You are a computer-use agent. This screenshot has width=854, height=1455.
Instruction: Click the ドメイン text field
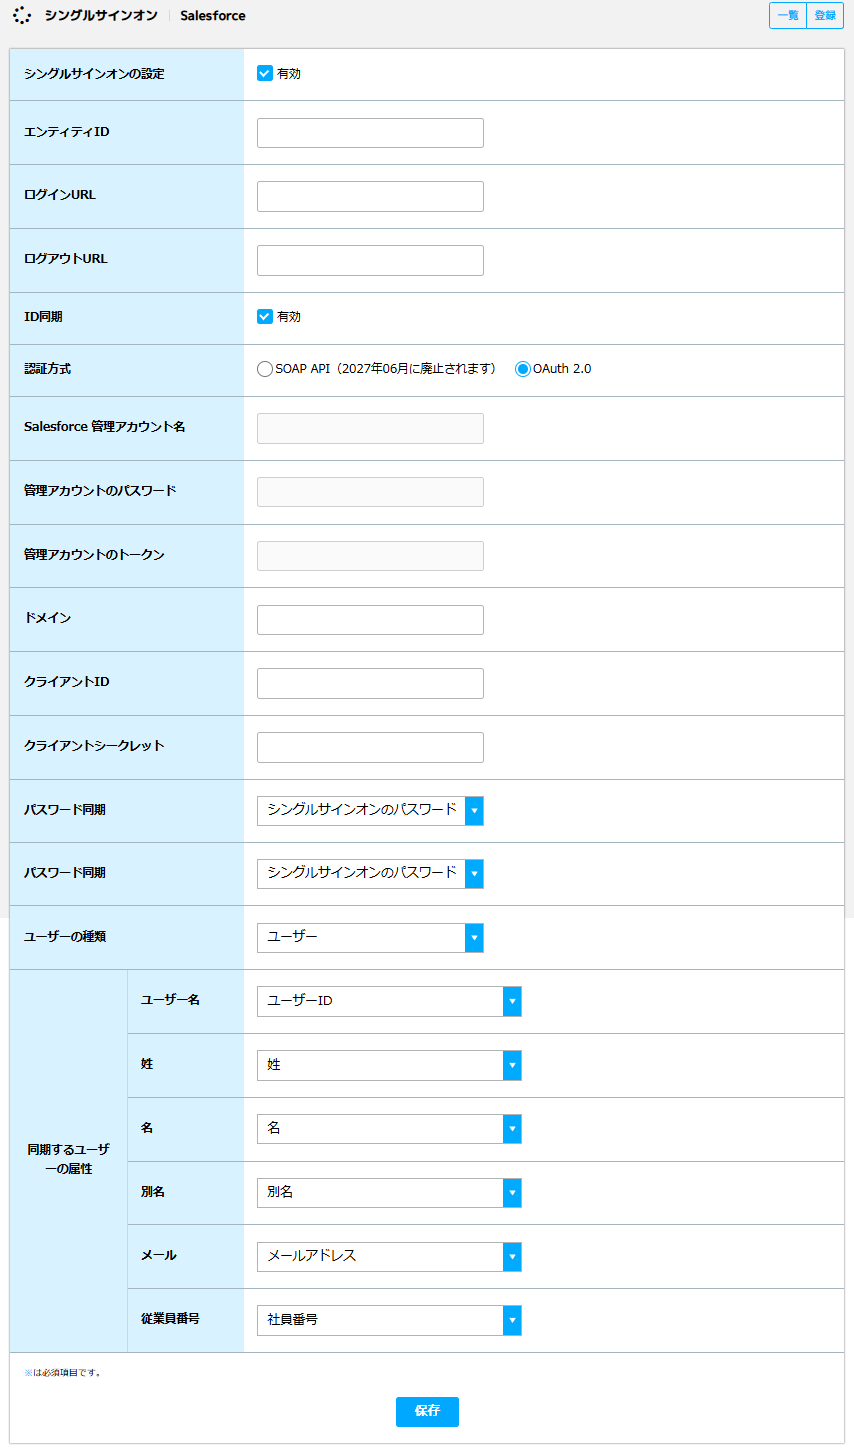click(x=370, y=620)
